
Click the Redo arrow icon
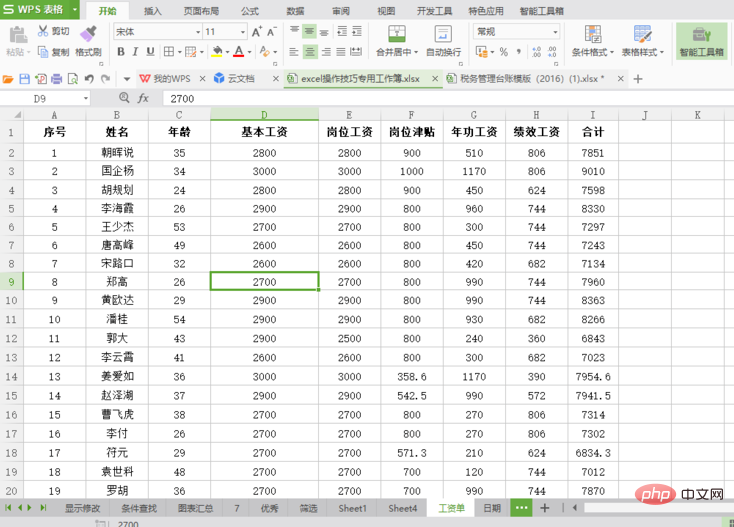106,79
